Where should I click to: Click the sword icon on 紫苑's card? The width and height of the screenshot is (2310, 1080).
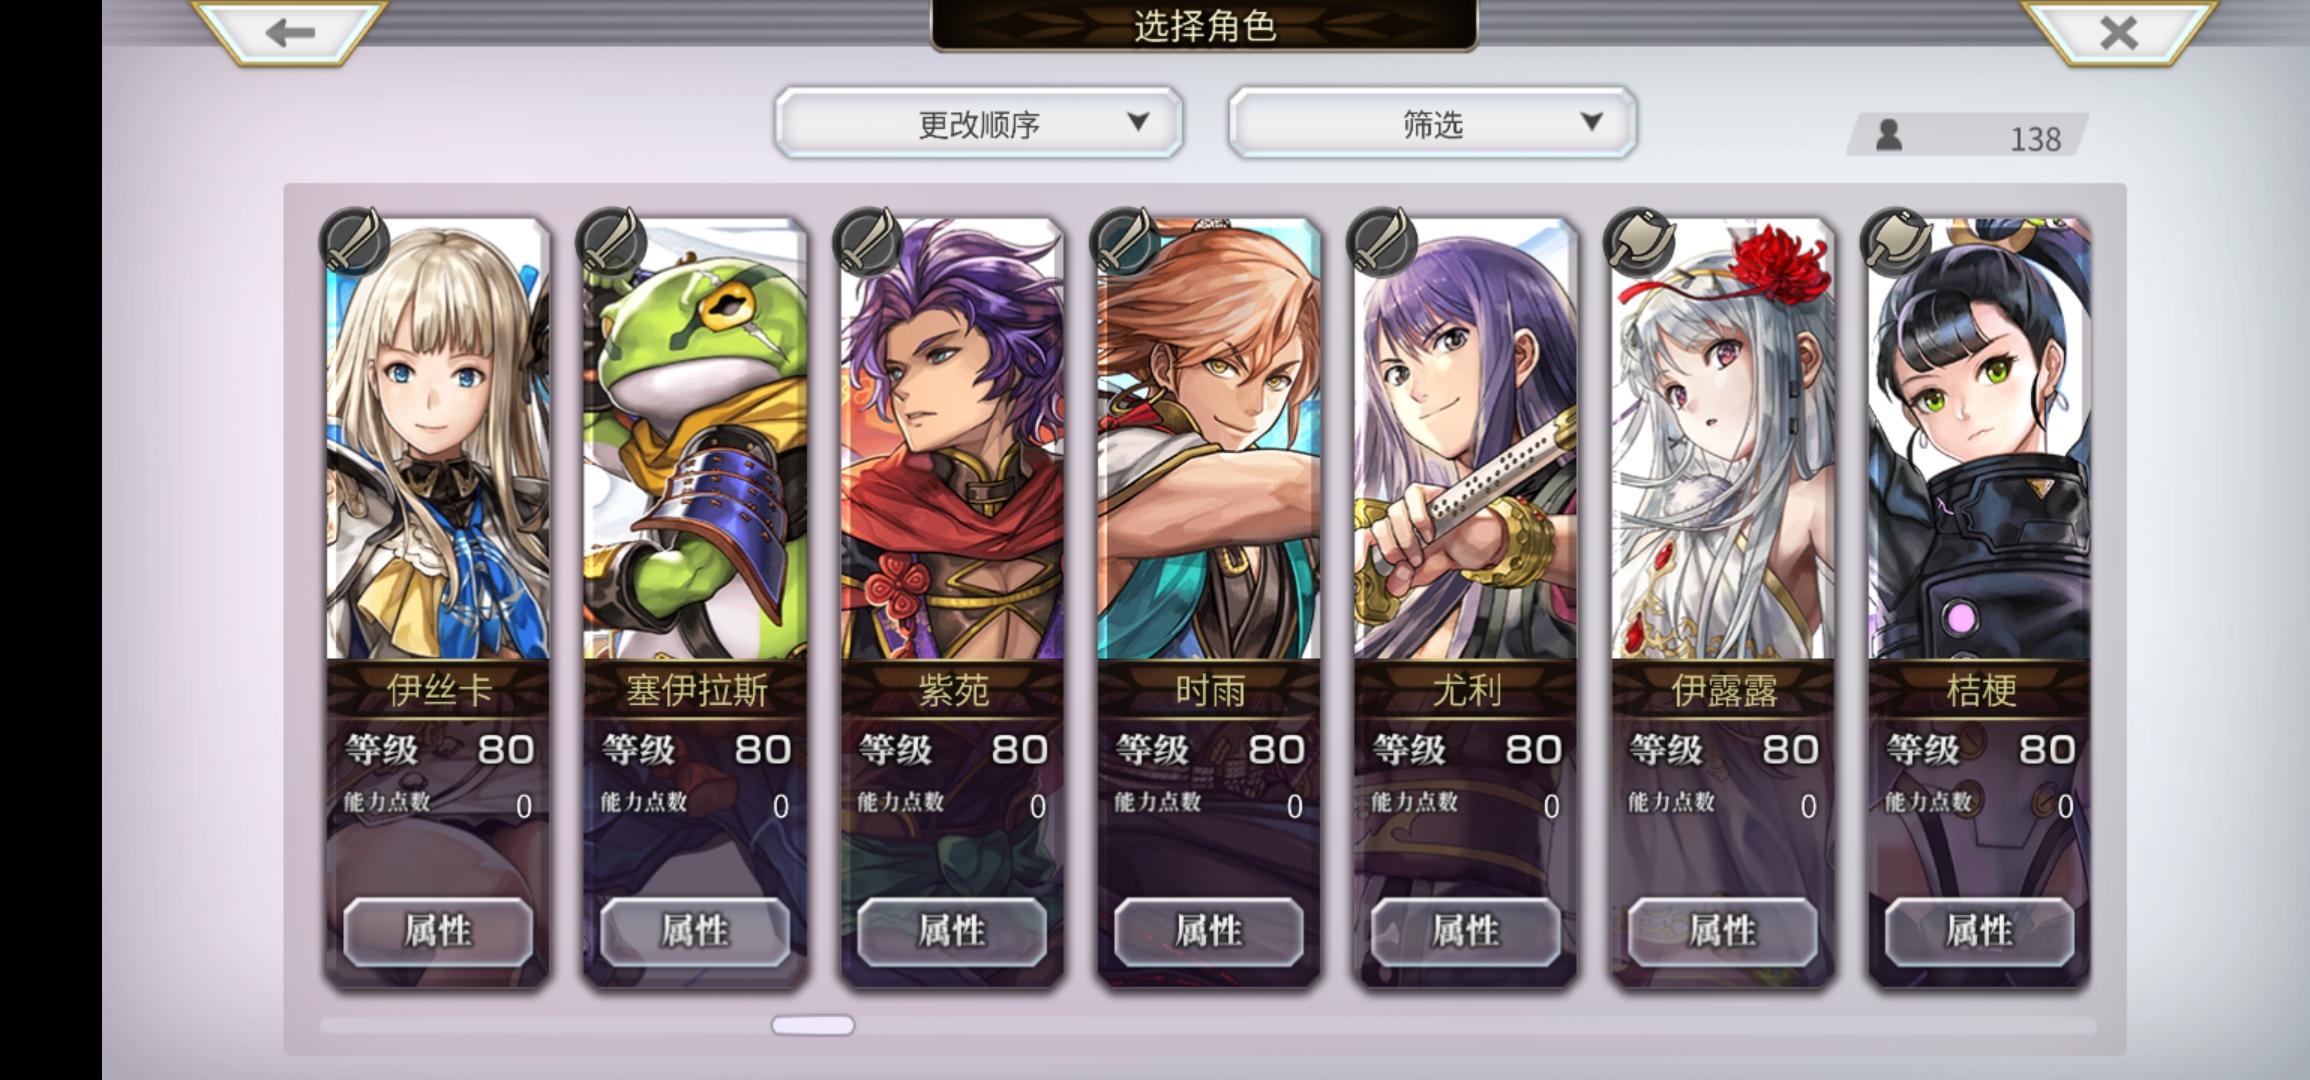tap(868, 241)
